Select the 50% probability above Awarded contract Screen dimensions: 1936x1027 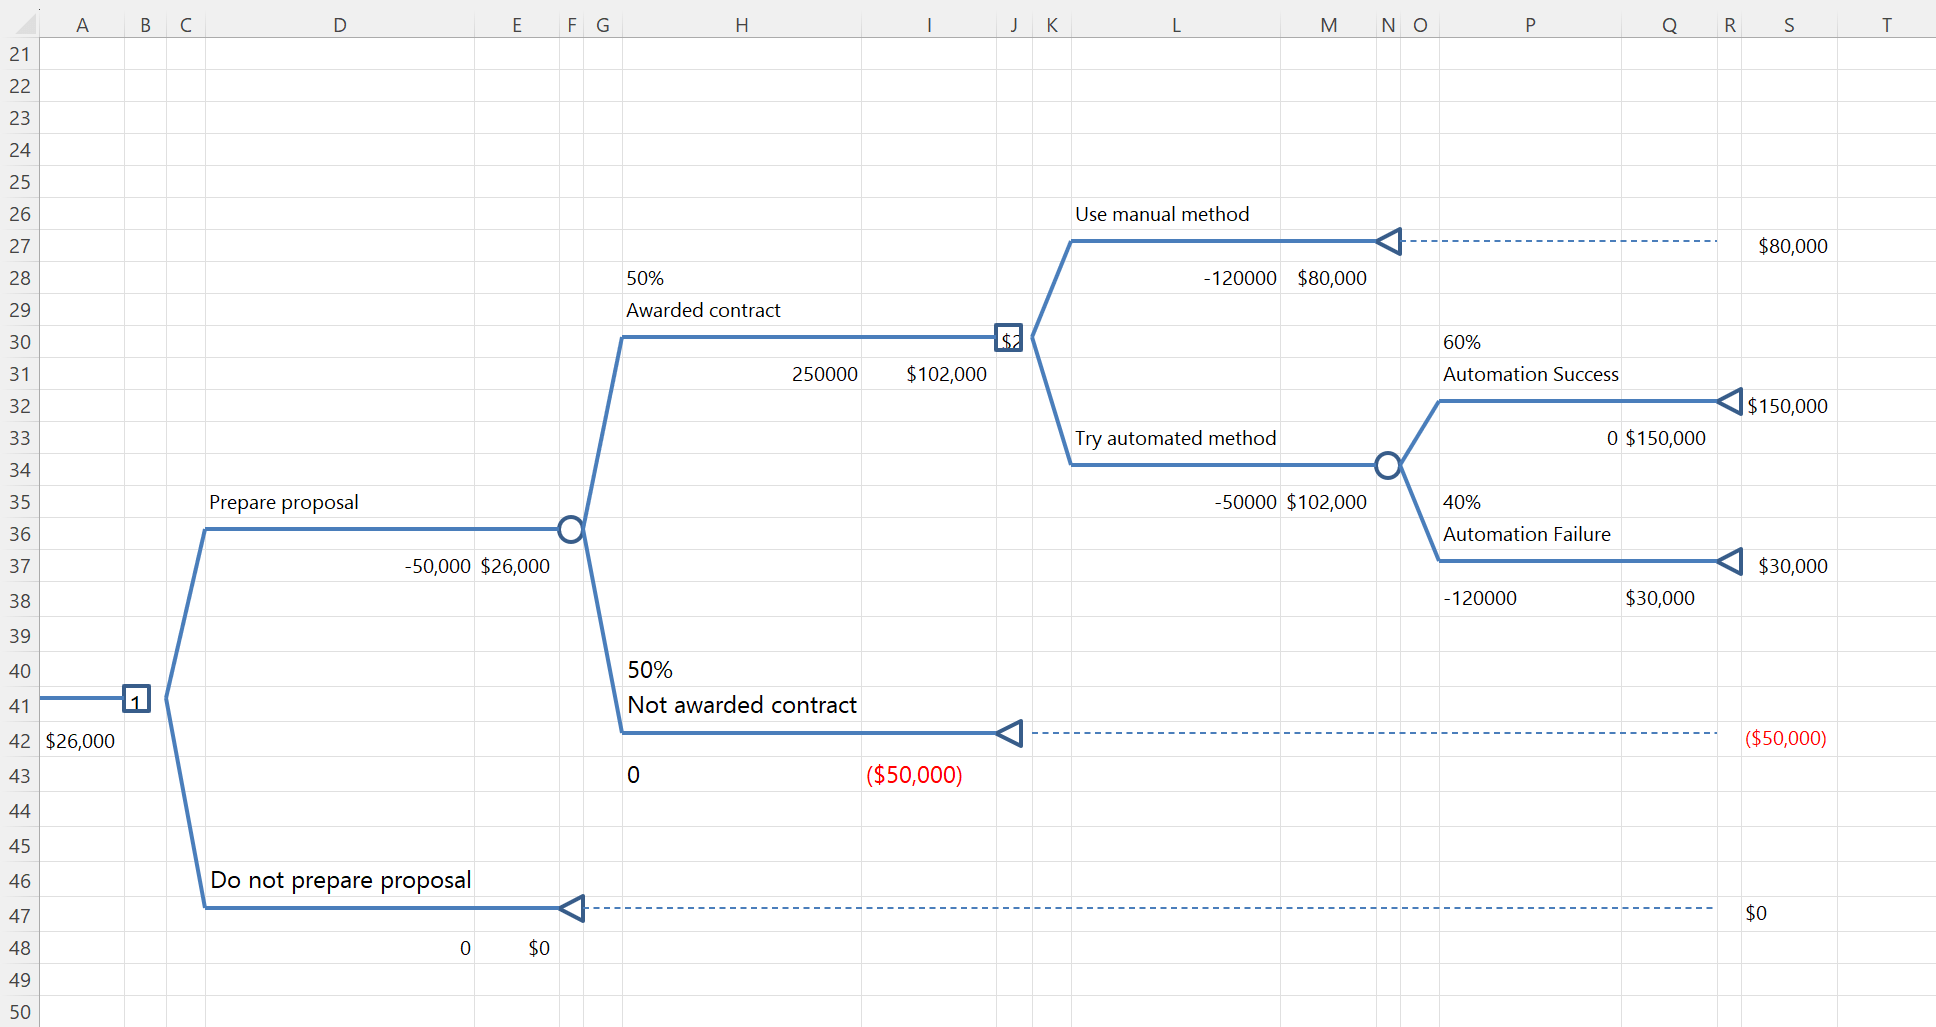pyautogui.click(x=646, y=278)
